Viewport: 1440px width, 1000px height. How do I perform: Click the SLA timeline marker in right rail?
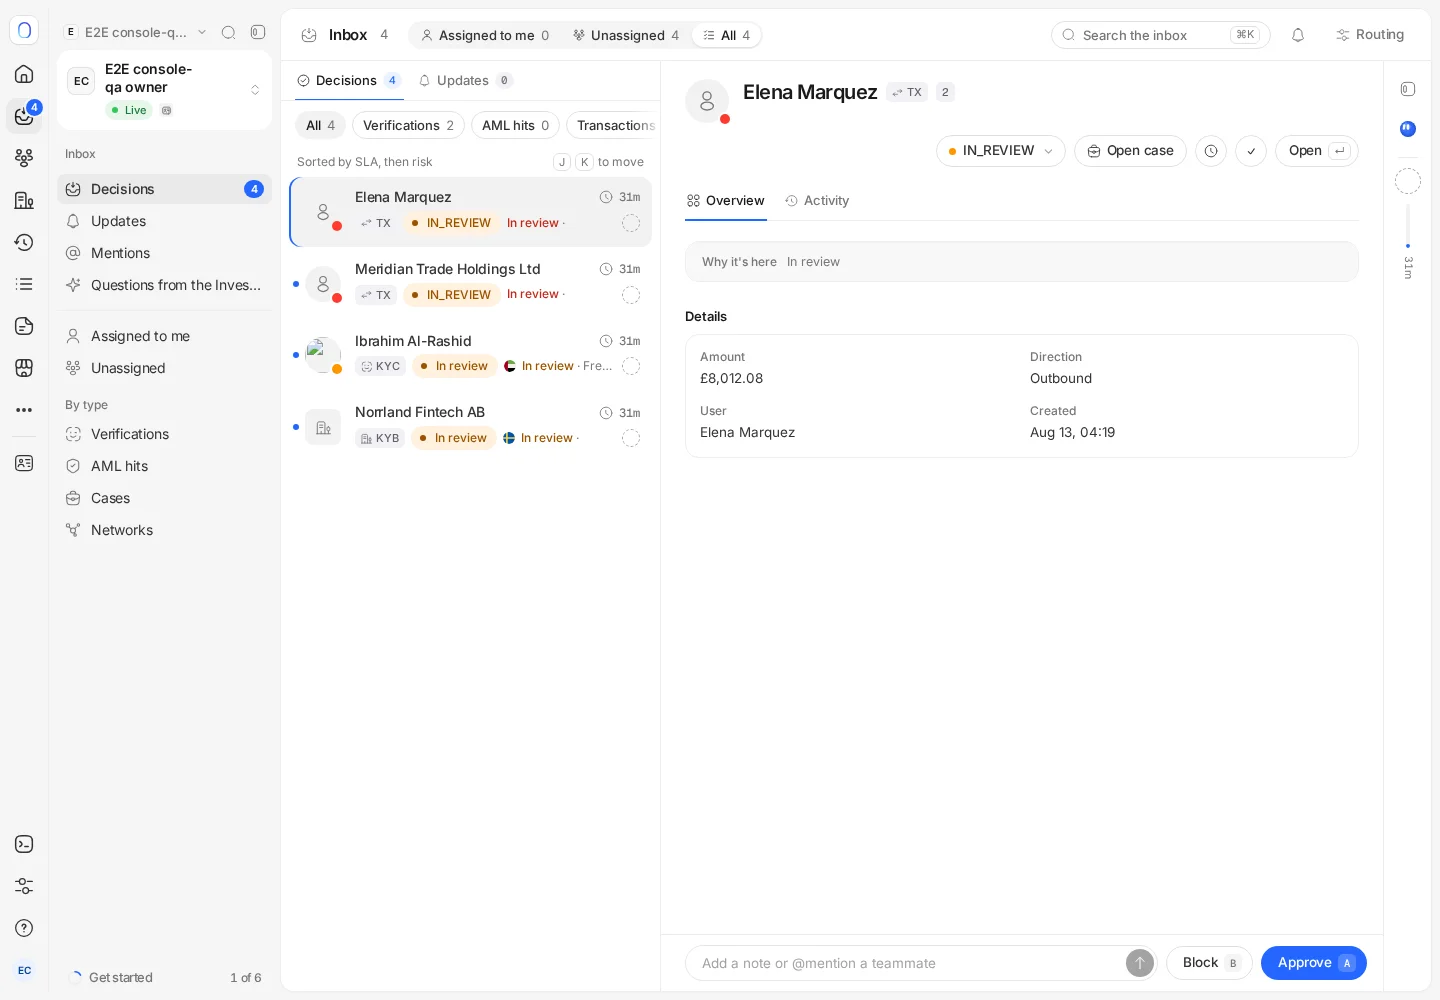point(1408,246)
